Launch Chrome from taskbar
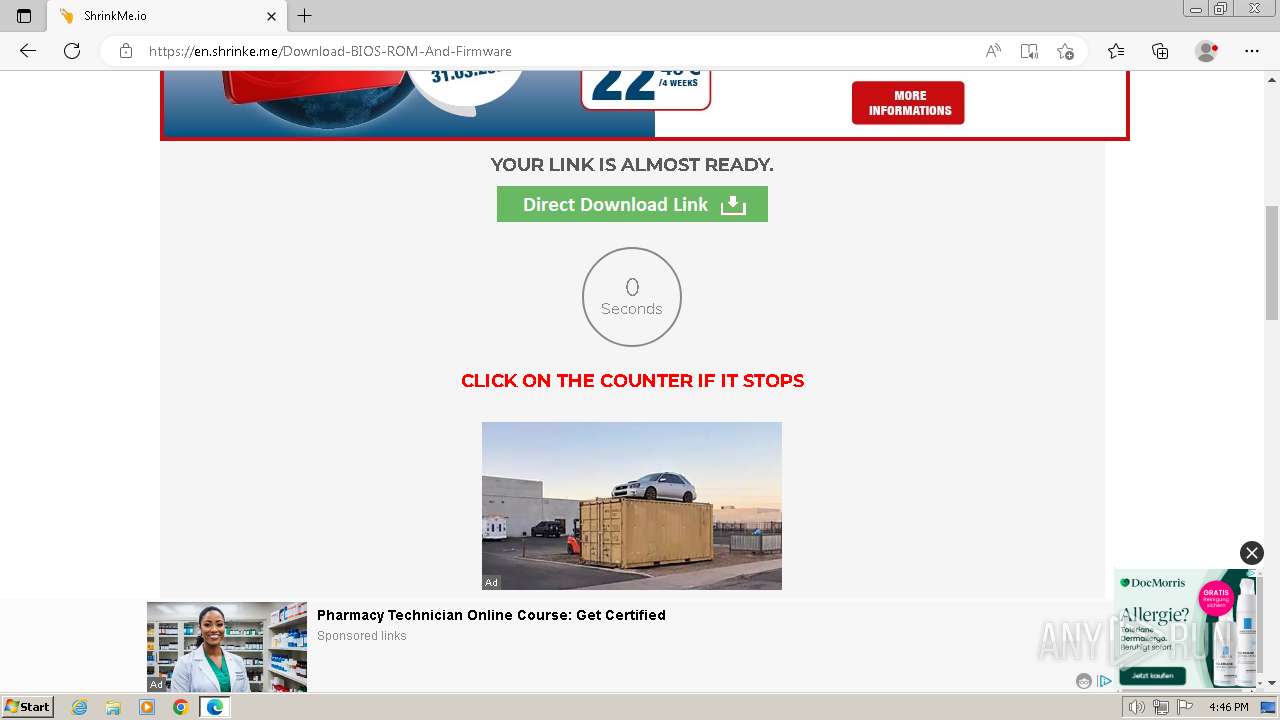 pyautogui.click(x=180, y=707)
